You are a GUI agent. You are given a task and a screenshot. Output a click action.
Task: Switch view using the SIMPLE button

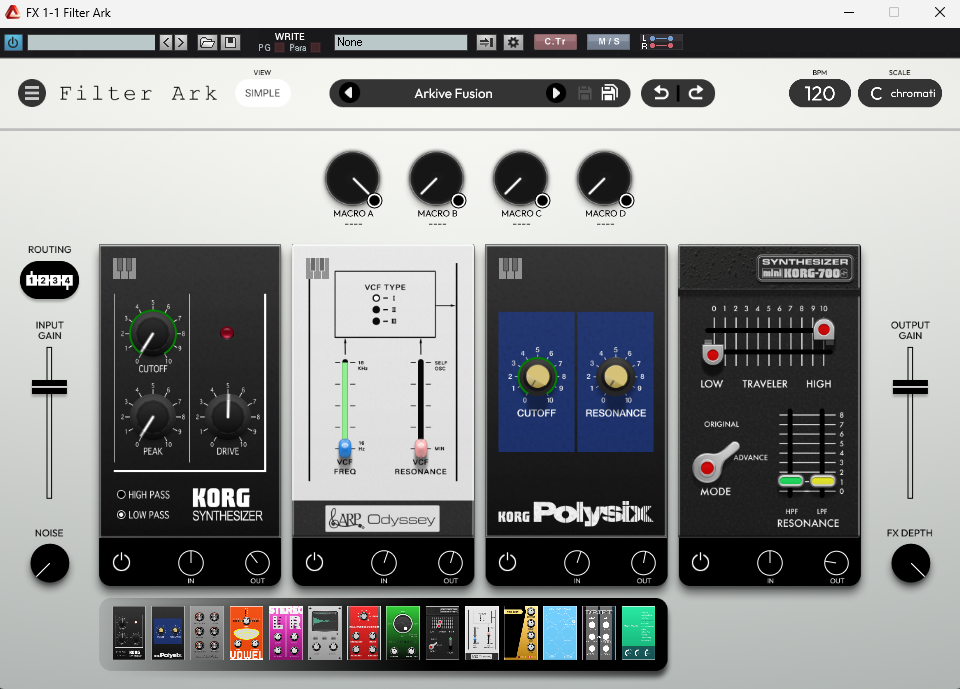click(x=262, y=93)
